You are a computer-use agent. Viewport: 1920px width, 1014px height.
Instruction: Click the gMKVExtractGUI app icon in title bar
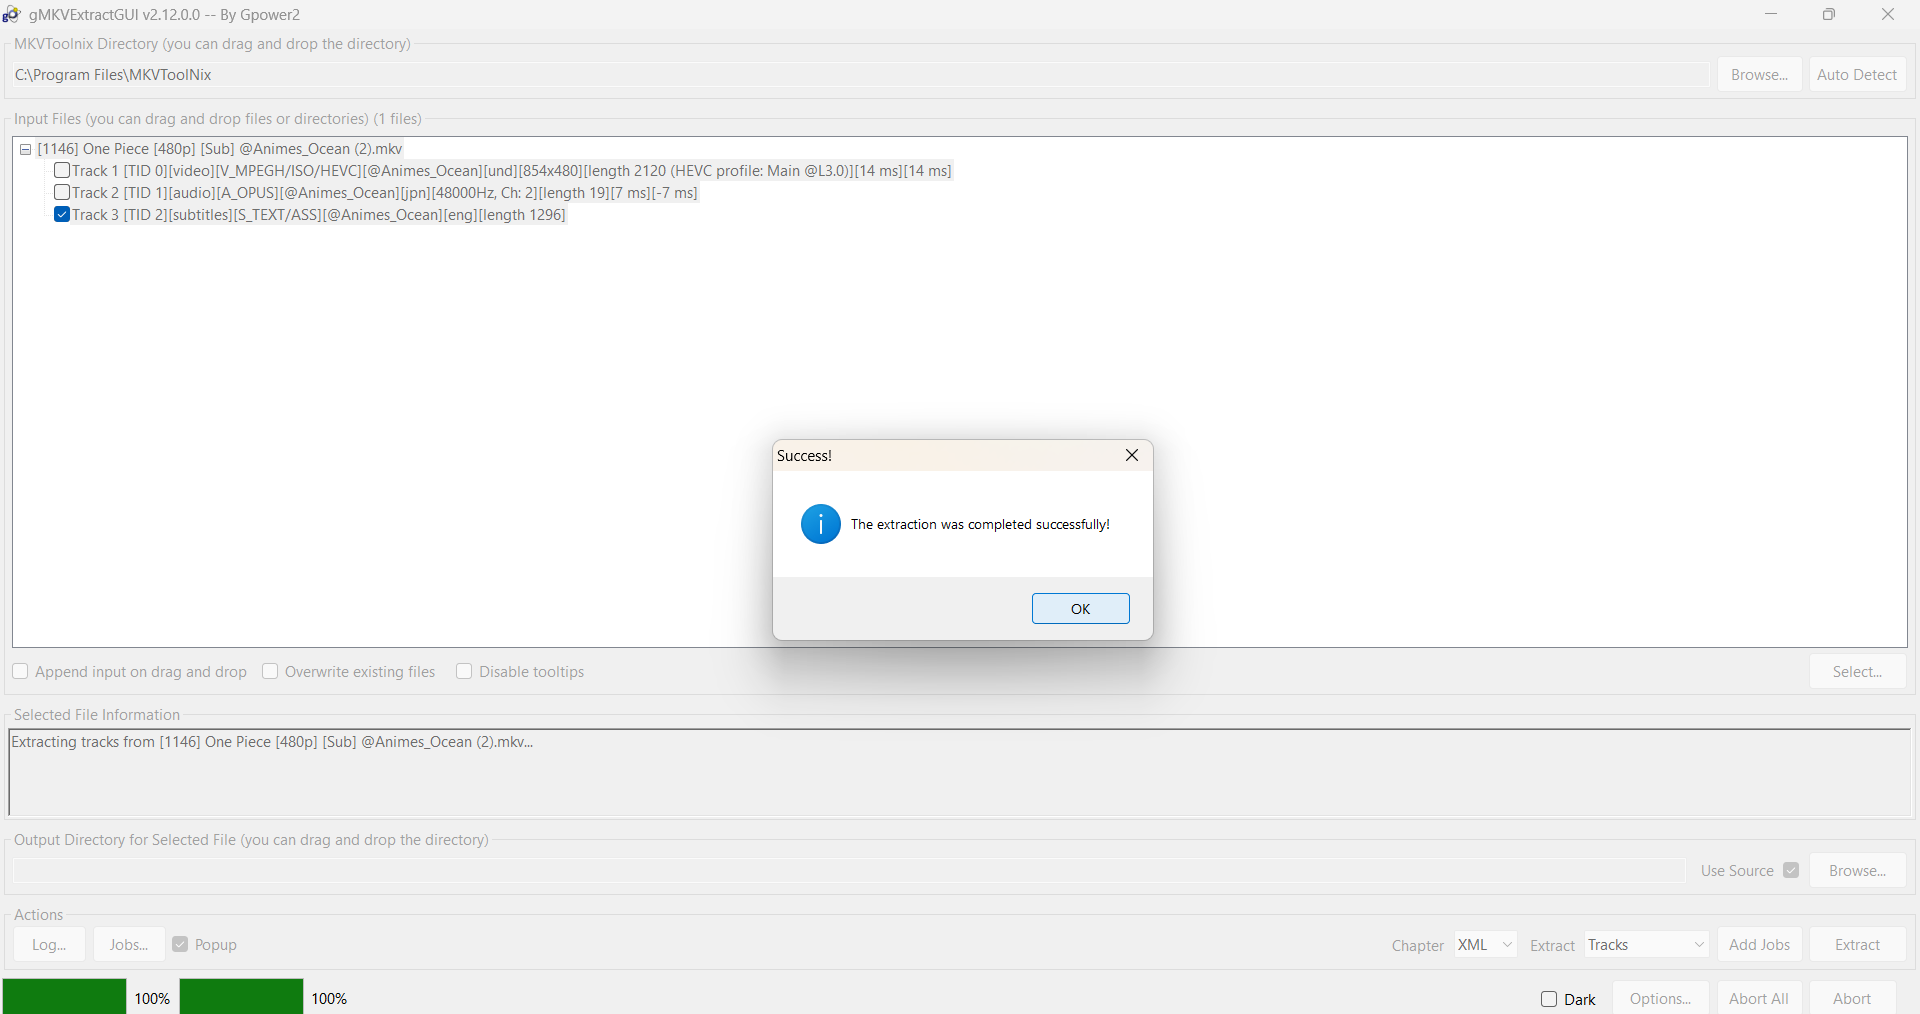12,15
